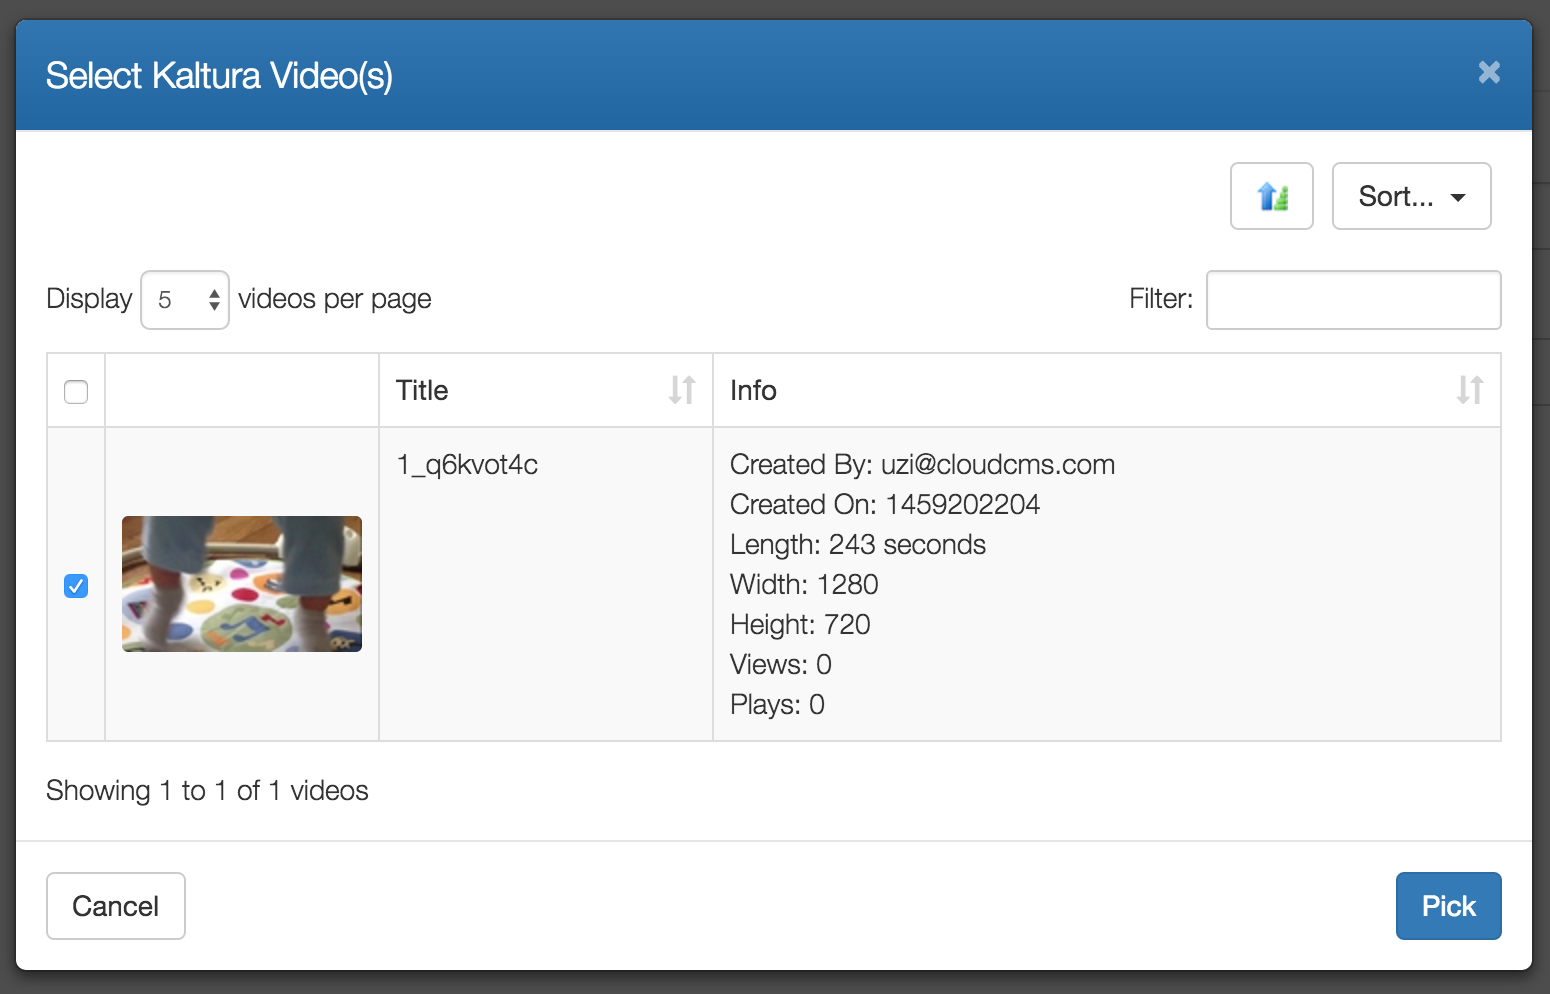Click into the Filter text field
The image size is (1550, 994).
(1352, 300)
